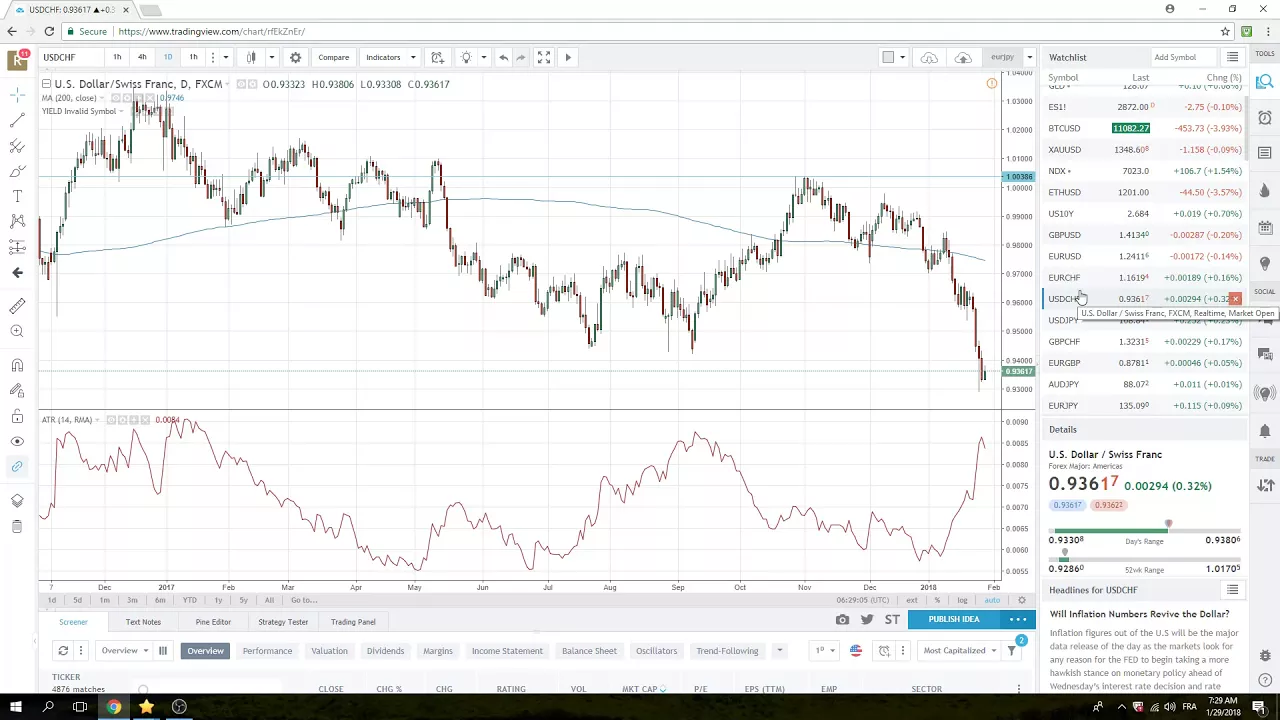Select Performance screener tab
The width and height of the screenshot is (1280, 720).
point(267,651)
